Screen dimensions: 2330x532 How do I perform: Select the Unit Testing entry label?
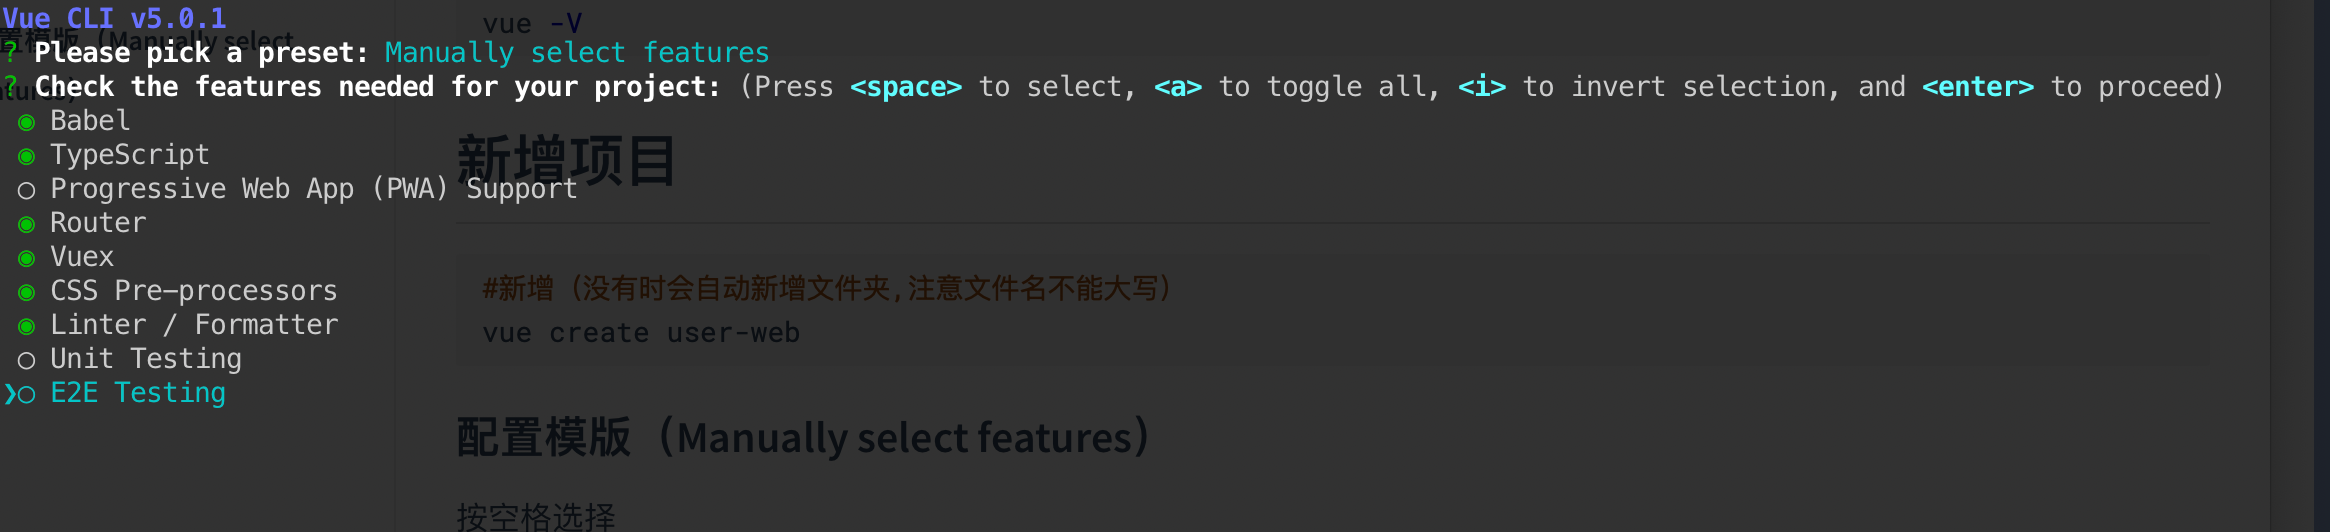[146, 359]
